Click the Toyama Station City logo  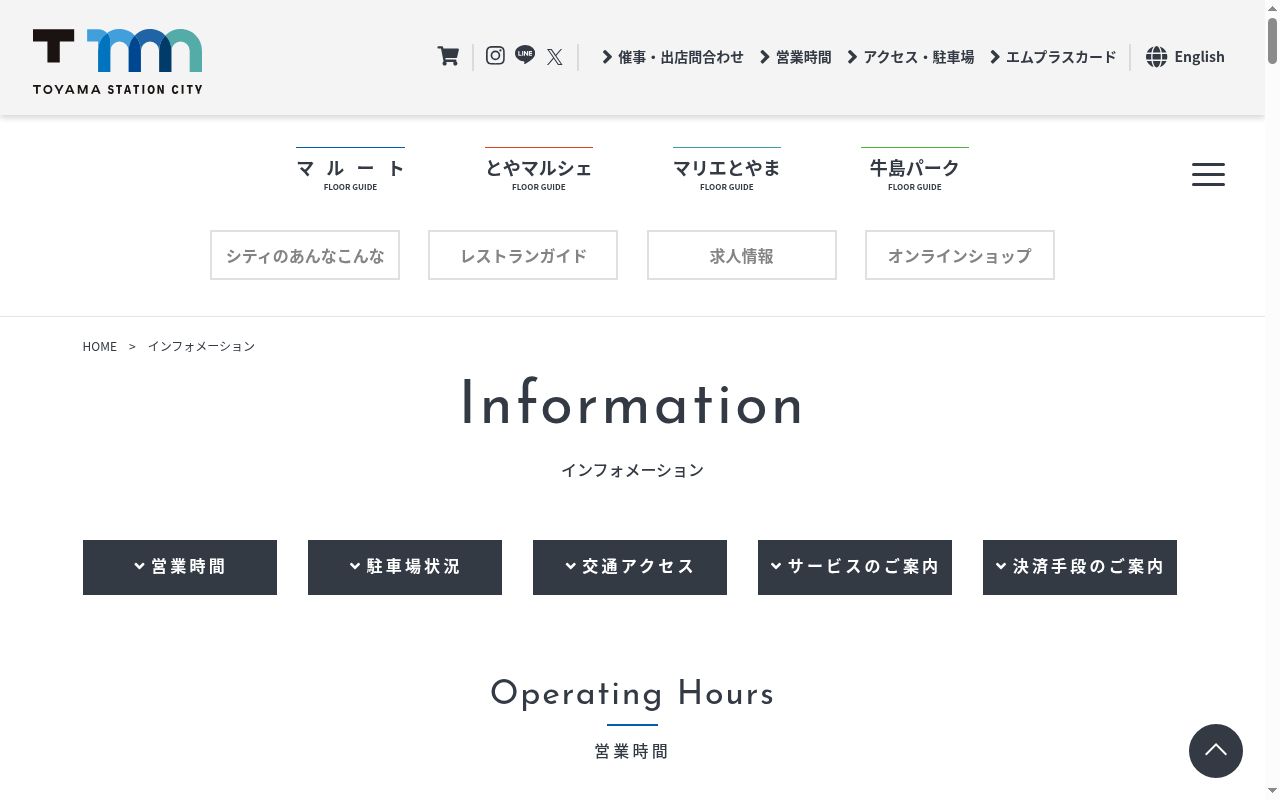[118, 61]
